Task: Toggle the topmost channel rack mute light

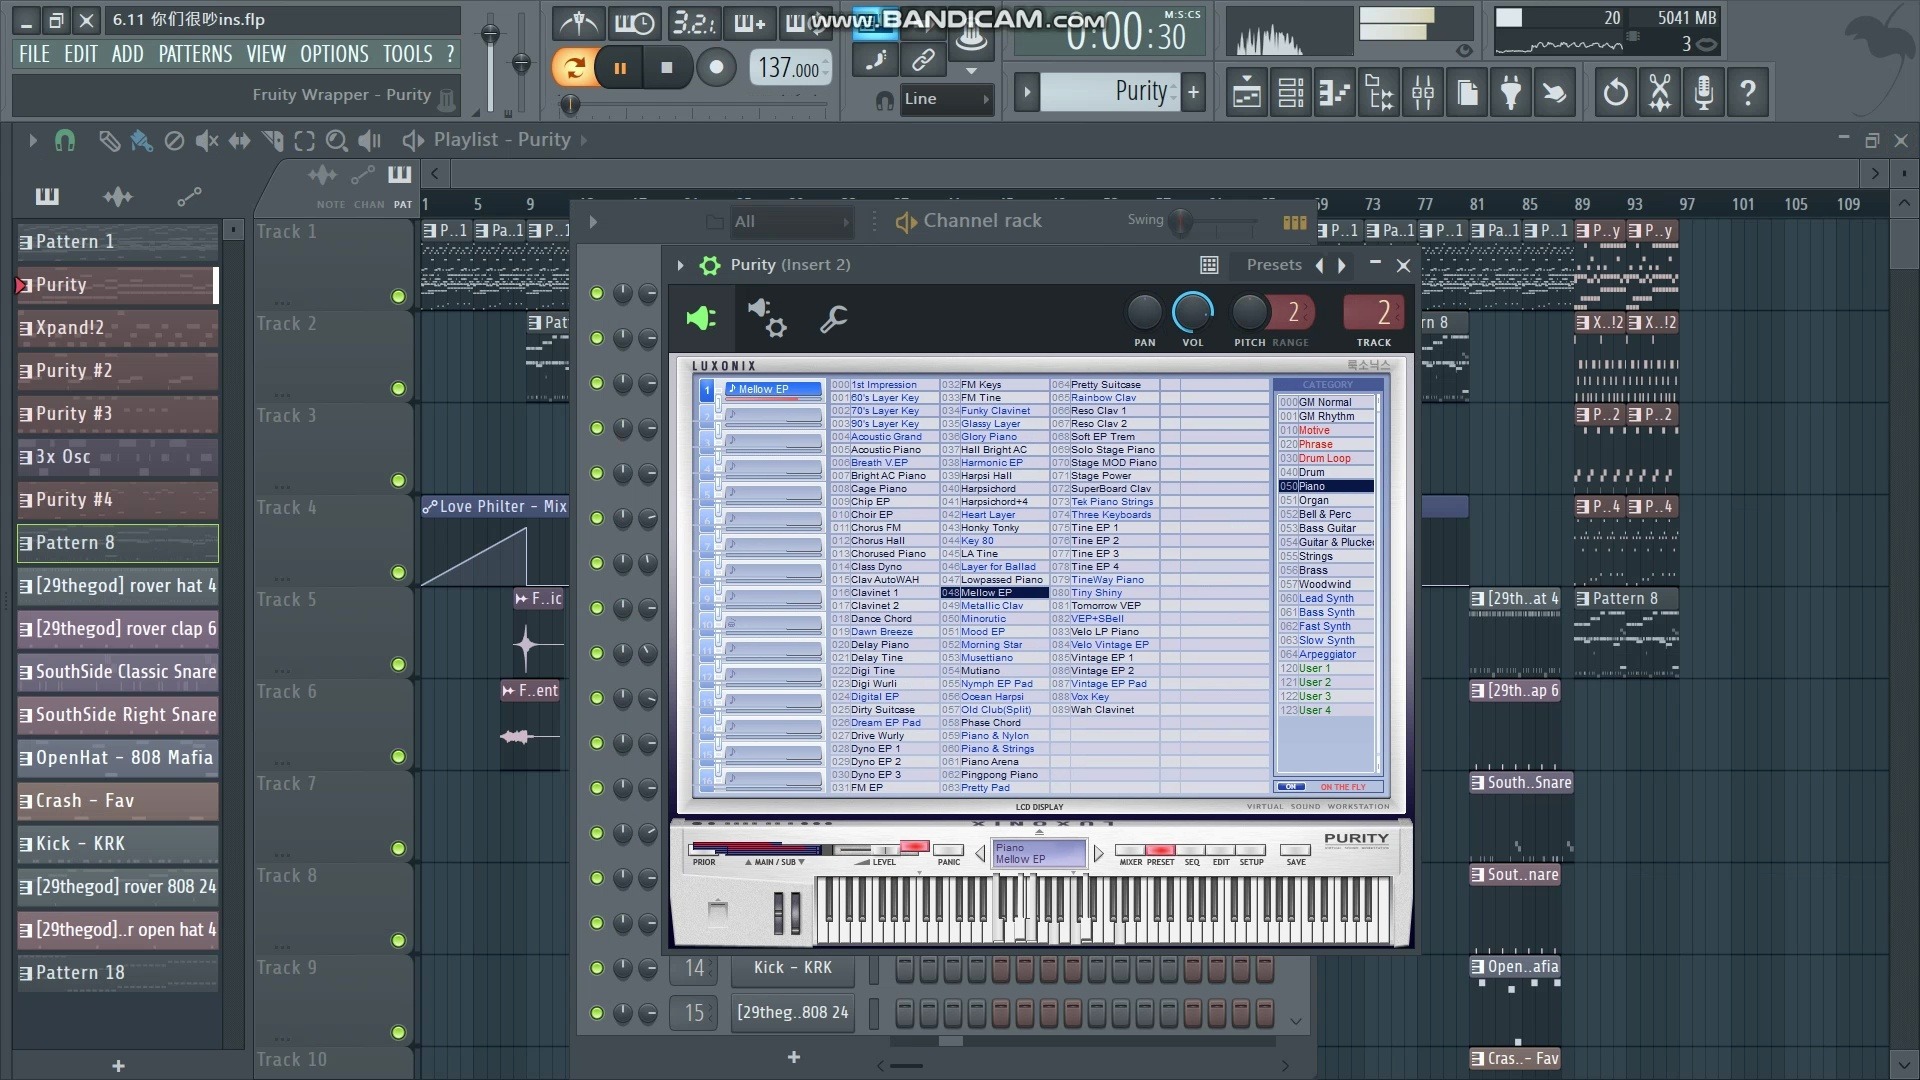Action: [597, 293]
